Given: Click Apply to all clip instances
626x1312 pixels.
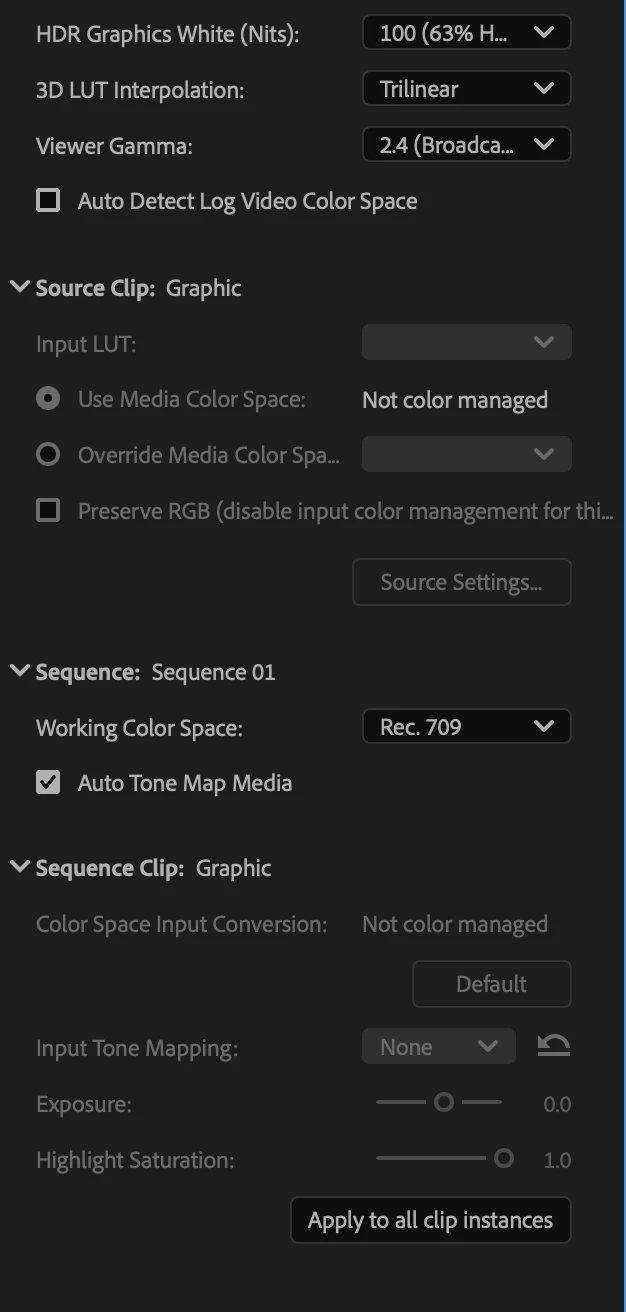Looking at the screenshot, I should pos(430,1220).
